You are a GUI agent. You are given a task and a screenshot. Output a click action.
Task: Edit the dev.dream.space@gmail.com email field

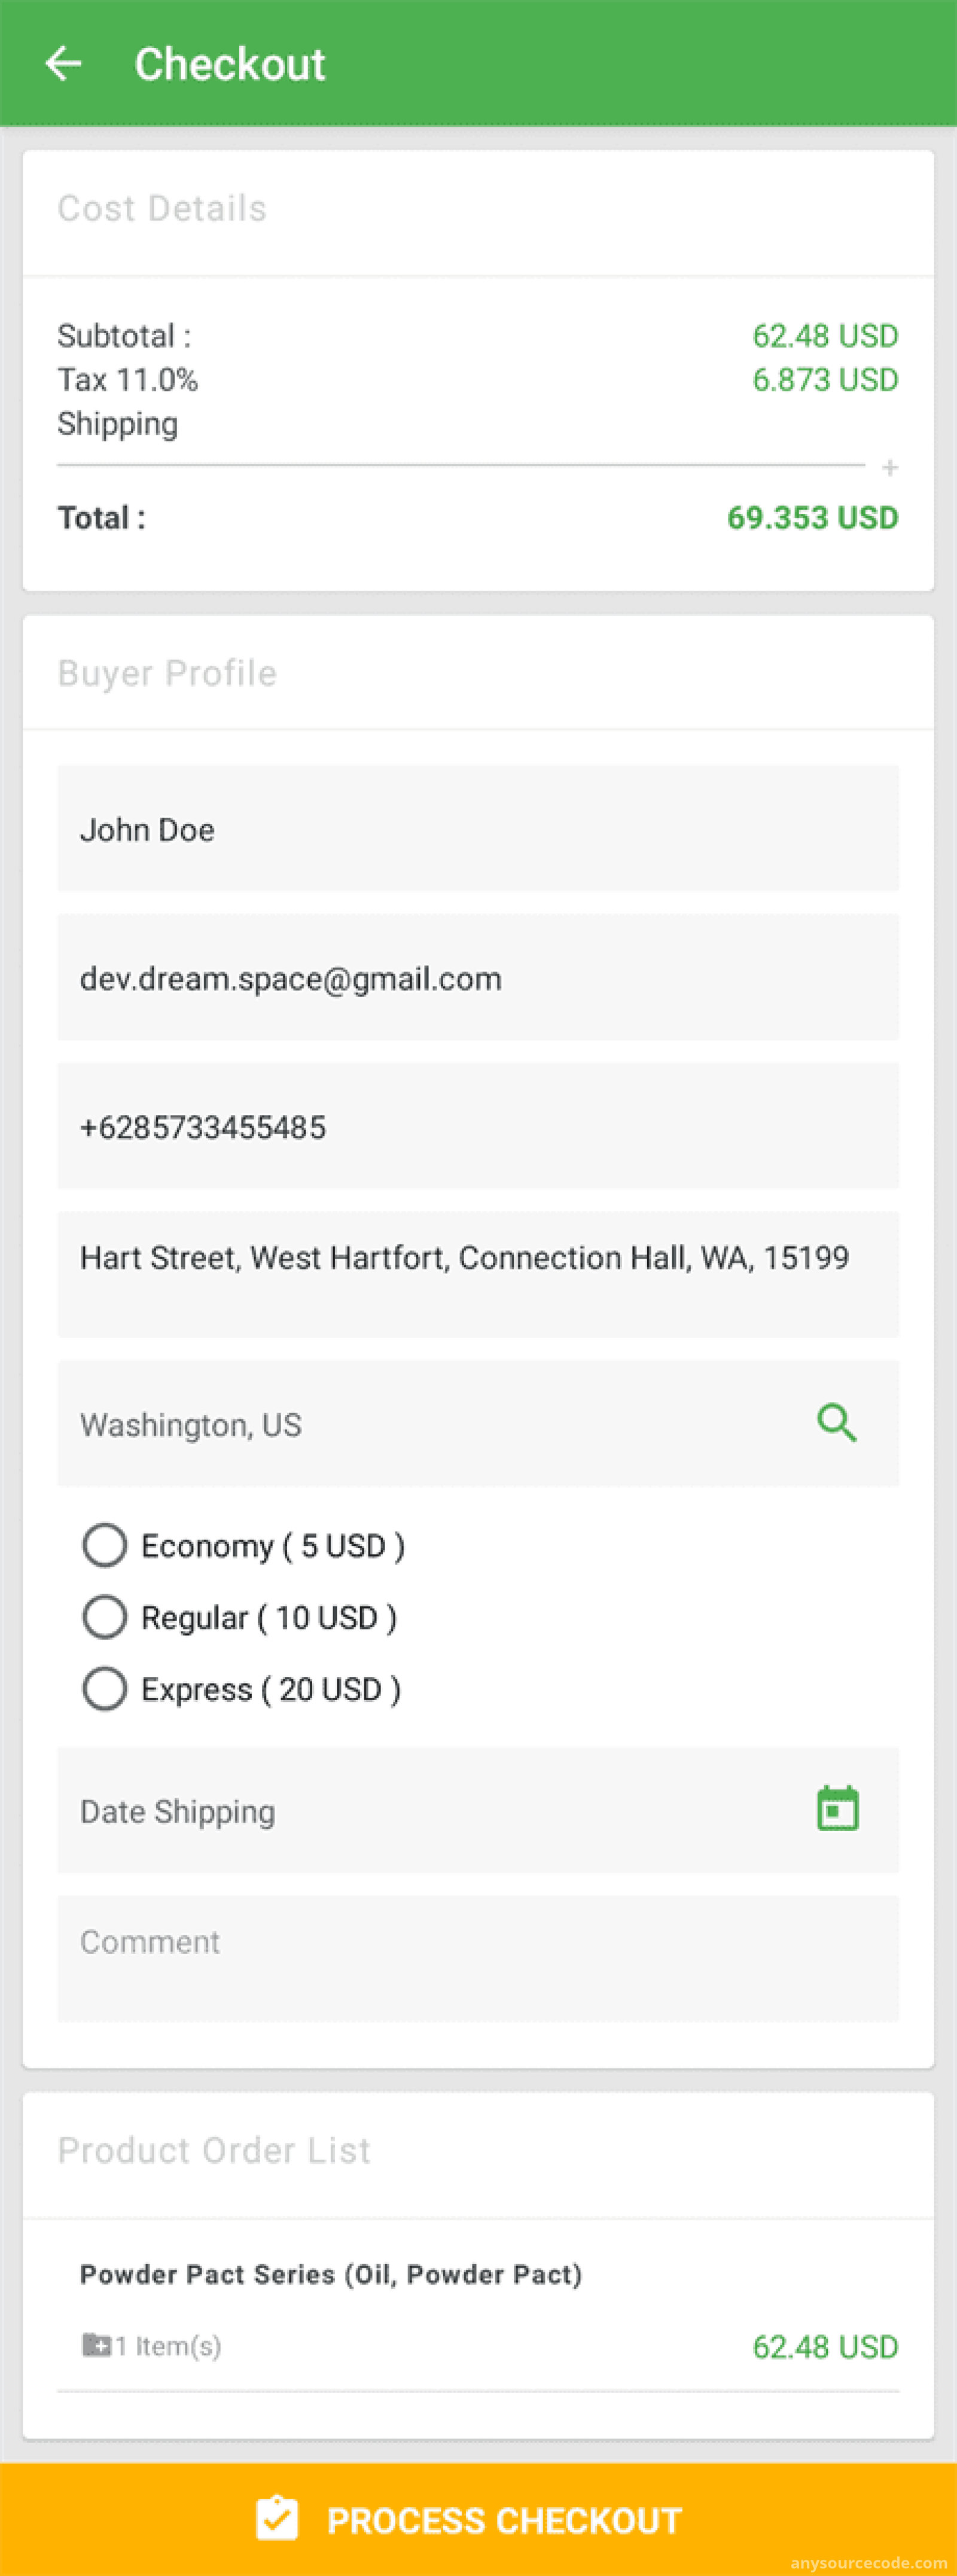[478, 978]
